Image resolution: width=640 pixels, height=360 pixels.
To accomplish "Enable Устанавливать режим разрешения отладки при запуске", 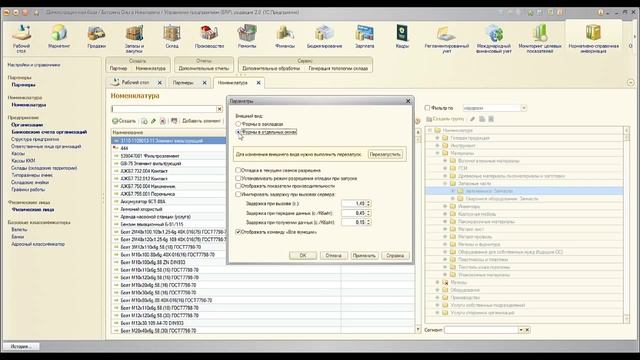I will (238, 178).
